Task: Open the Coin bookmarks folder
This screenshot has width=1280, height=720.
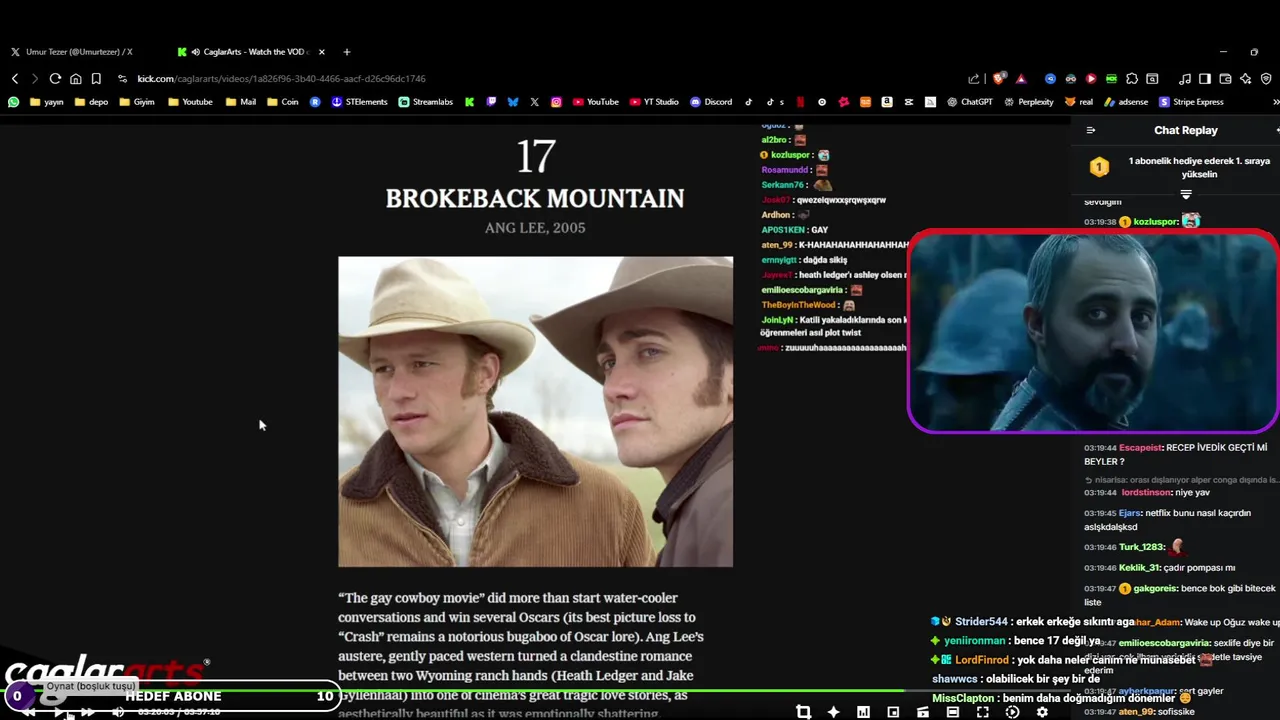Action: click(282, 102)
